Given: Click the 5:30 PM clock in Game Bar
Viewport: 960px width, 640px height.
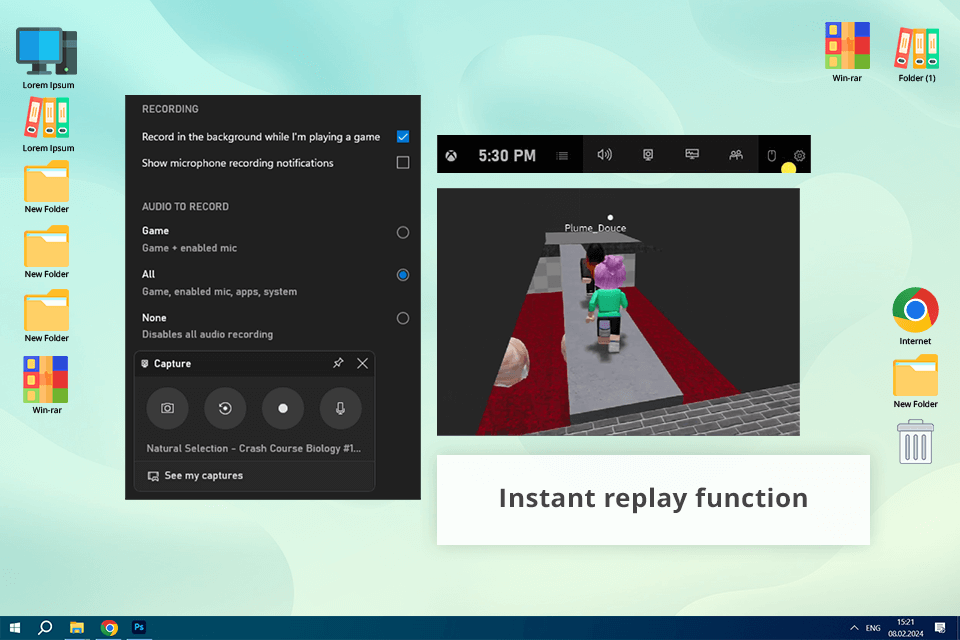Looking at the screenshot, I should pos(507,156).
